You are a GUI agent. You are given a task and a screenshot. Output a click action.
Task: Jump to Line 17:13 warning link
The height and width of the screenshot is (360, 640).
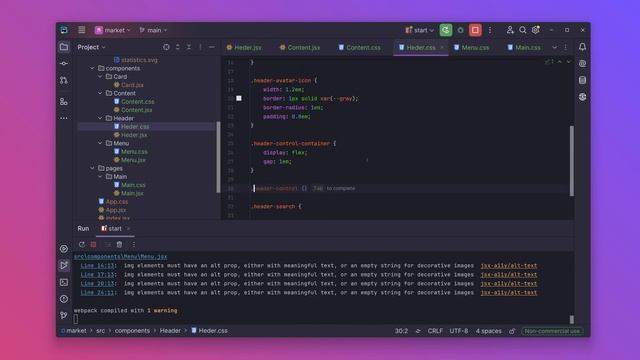(x=98, y=275)
